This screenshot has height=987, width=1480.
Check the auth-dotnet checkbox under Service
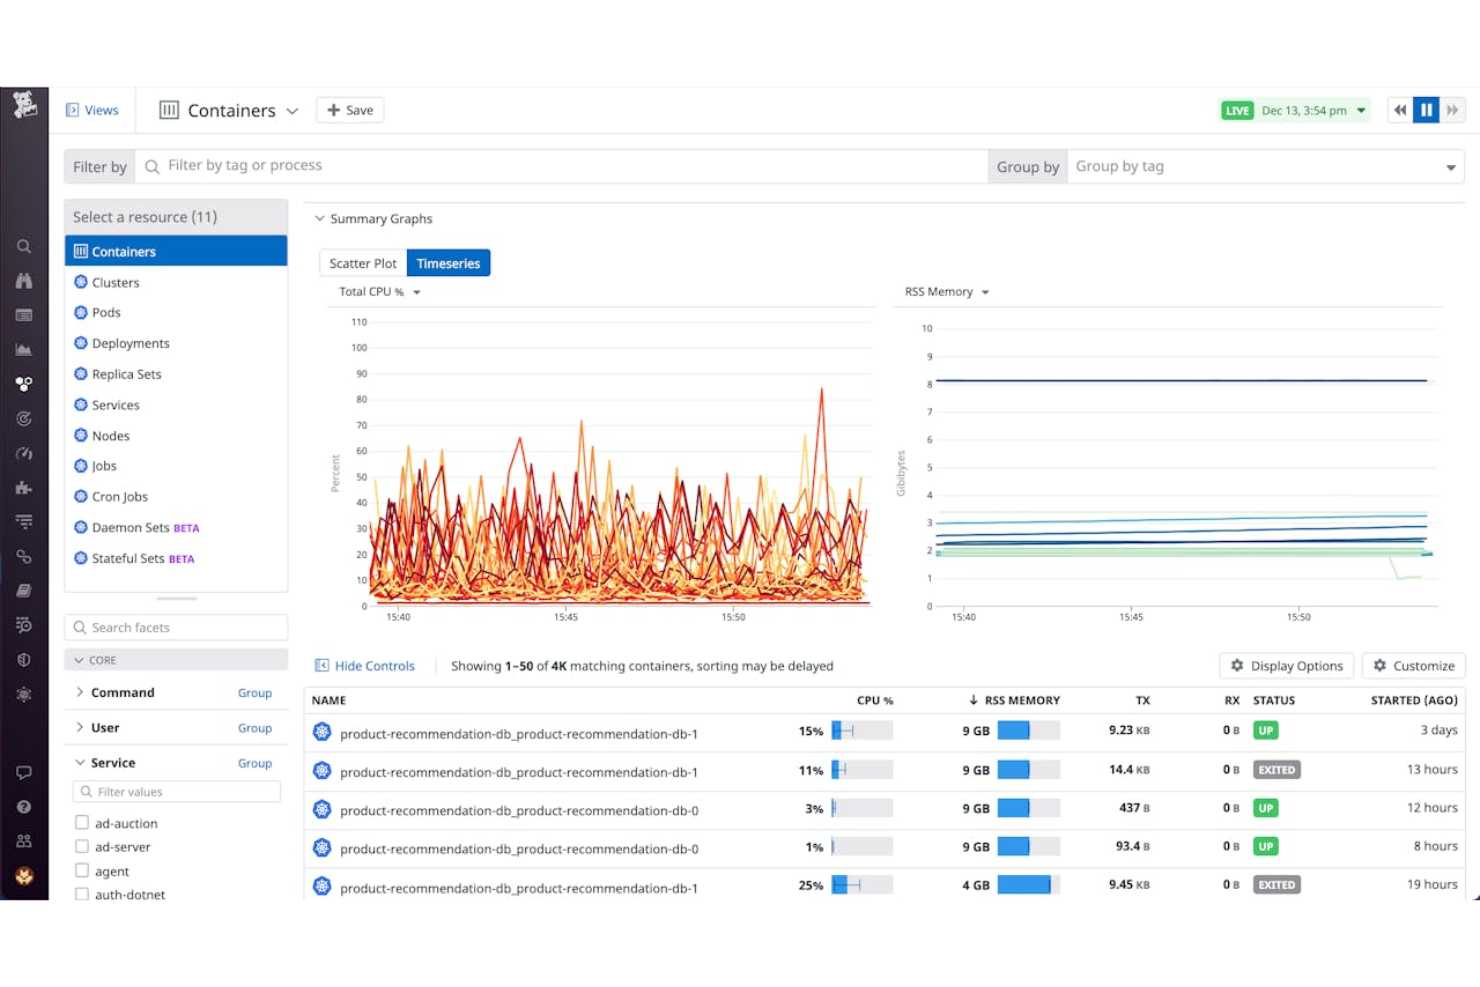81,894
